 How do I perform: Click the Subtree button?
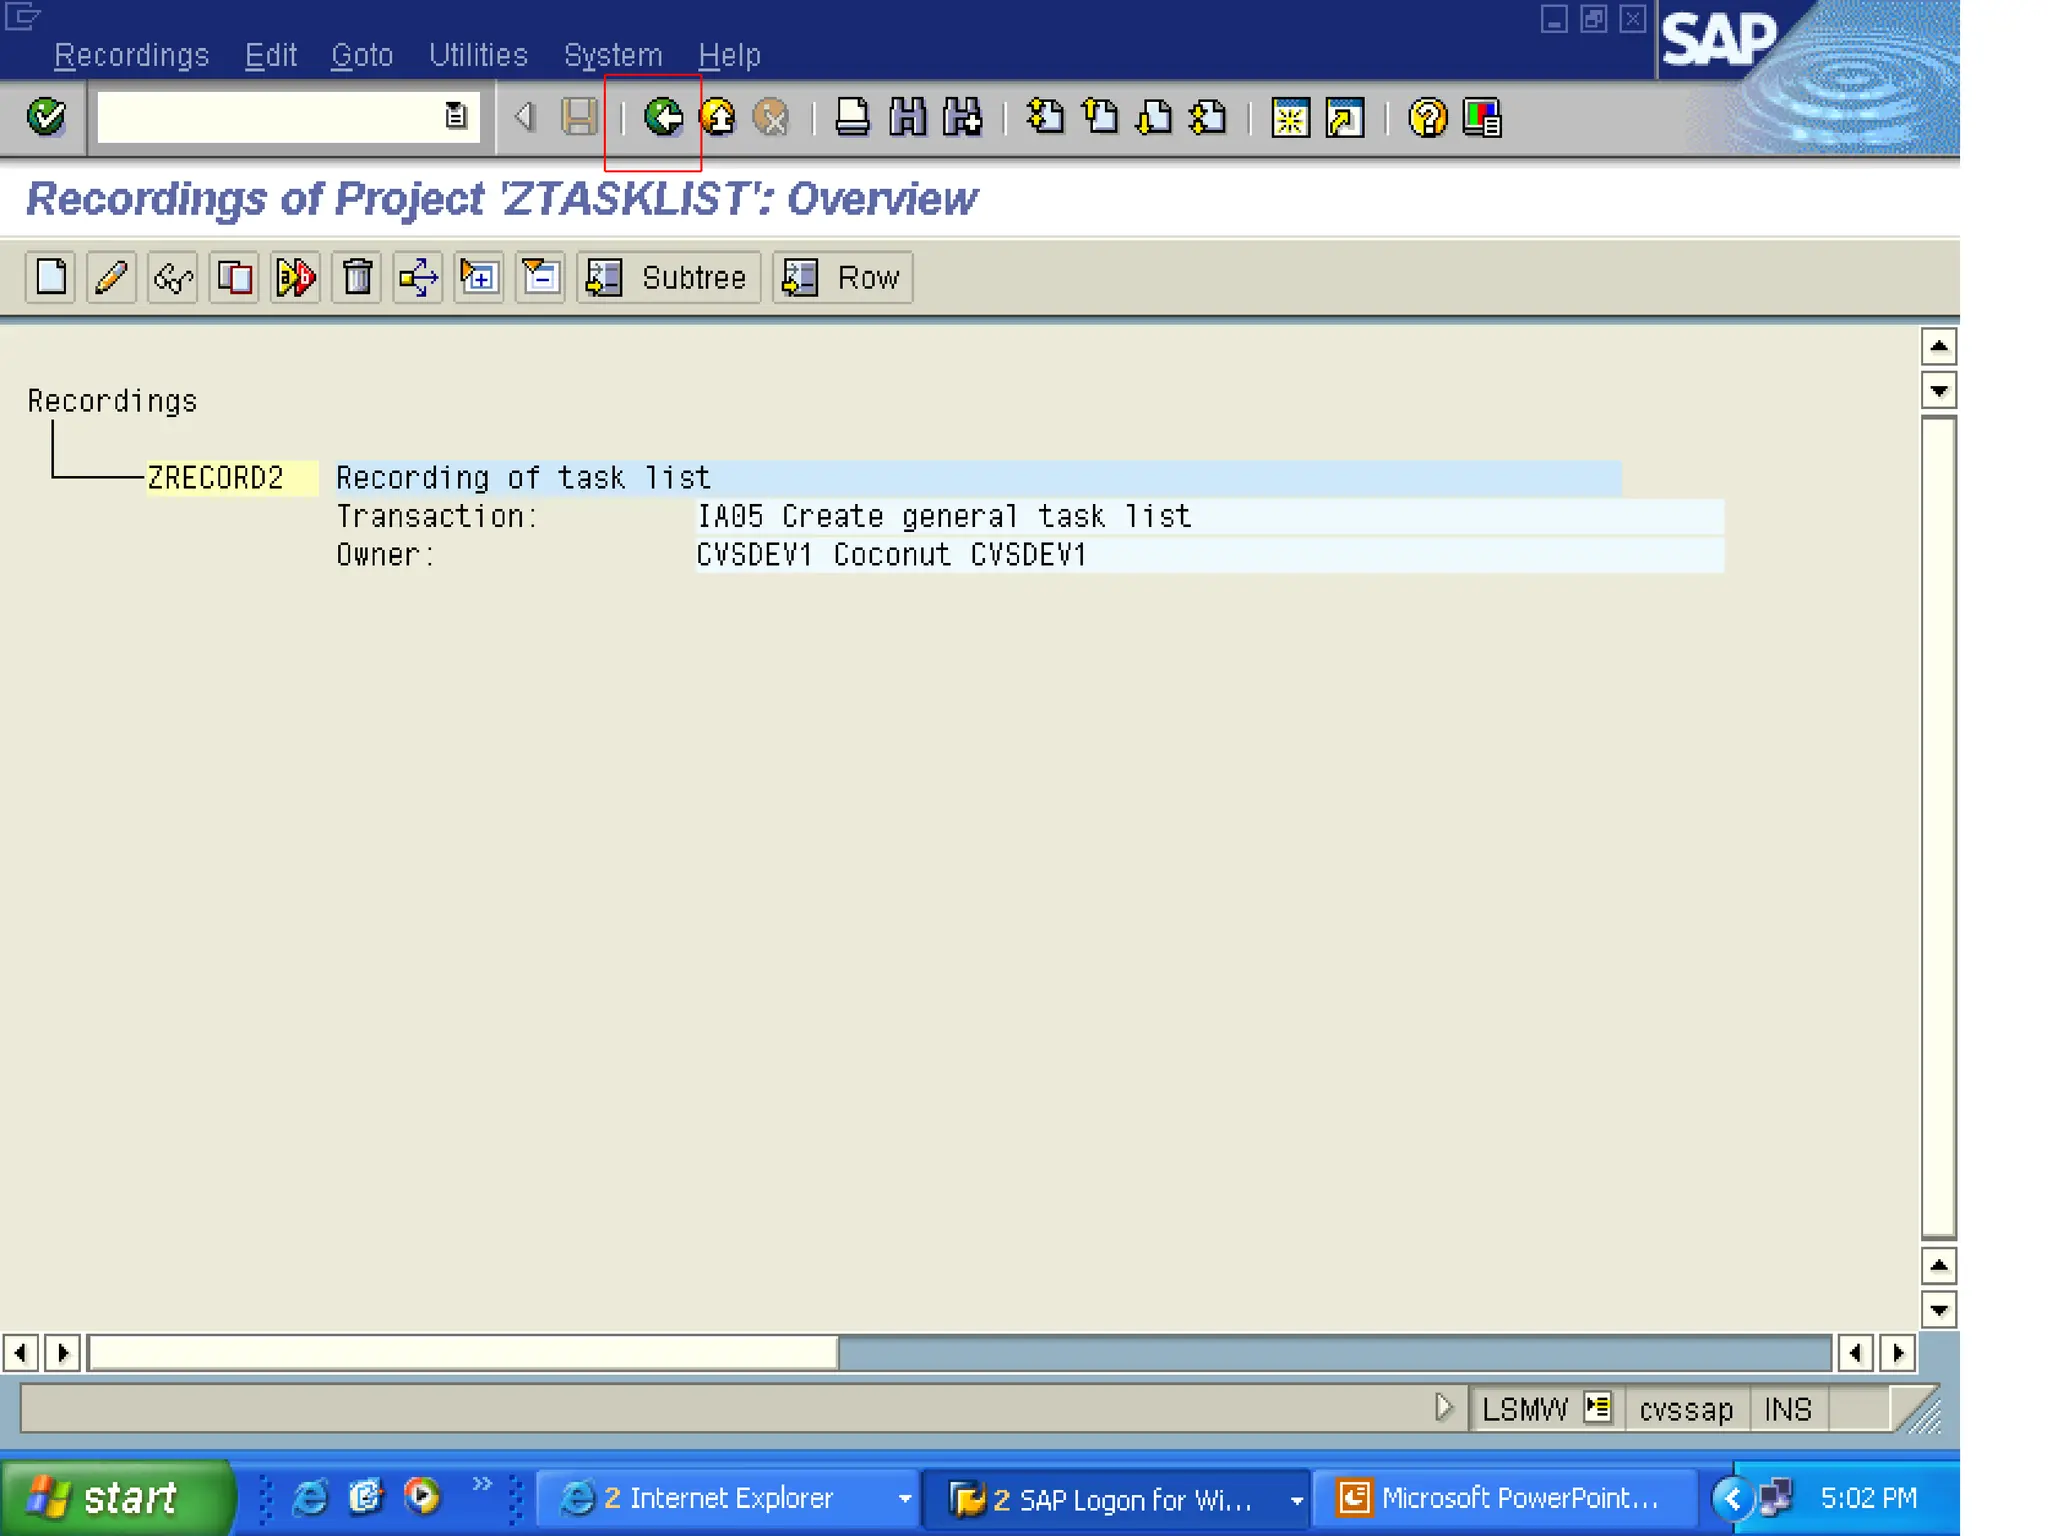point(667,277)
